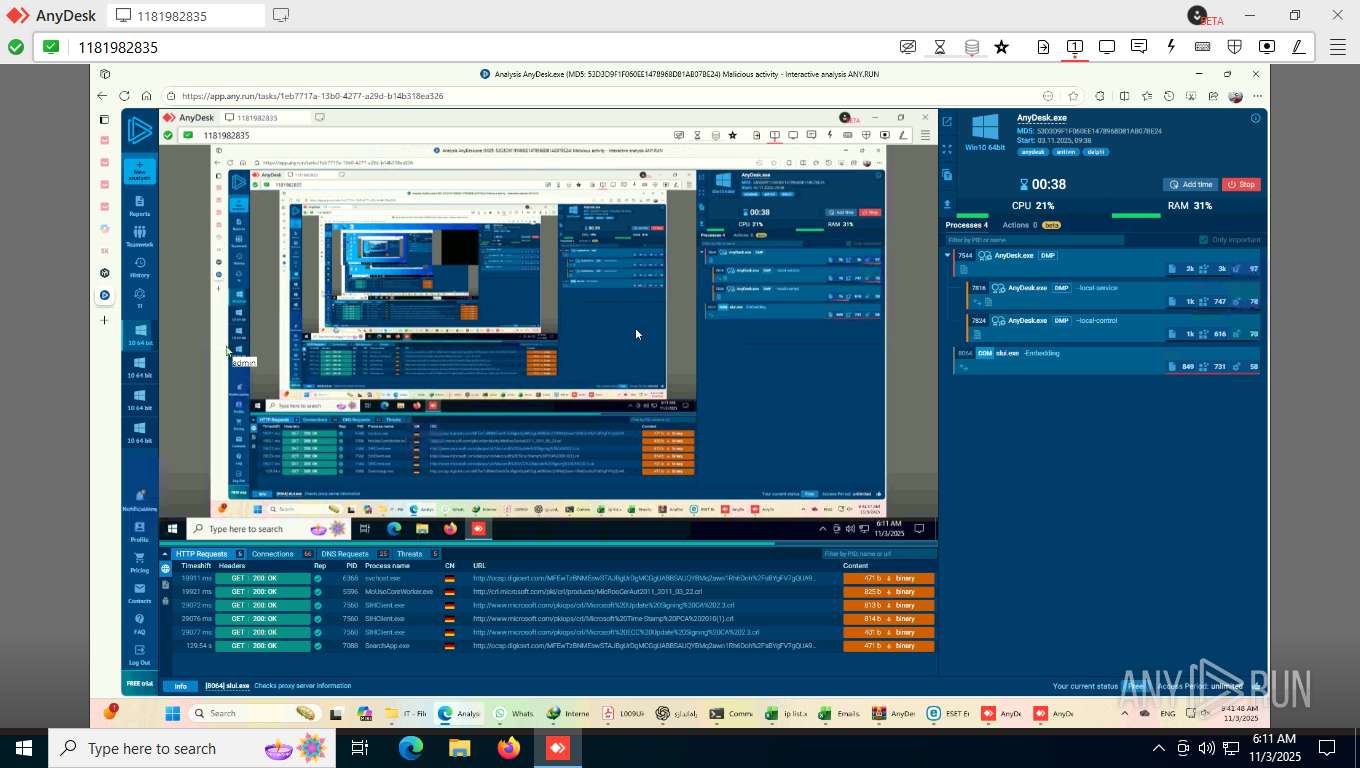Open Contacts in ANY.RUN sidebar
1360x768 pixels.
[139, 594]
